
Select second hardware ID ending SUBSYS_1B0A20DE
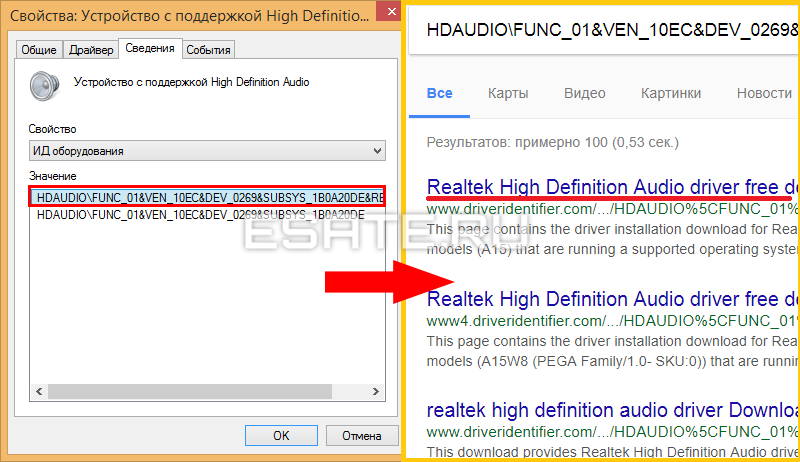(201, 215)
